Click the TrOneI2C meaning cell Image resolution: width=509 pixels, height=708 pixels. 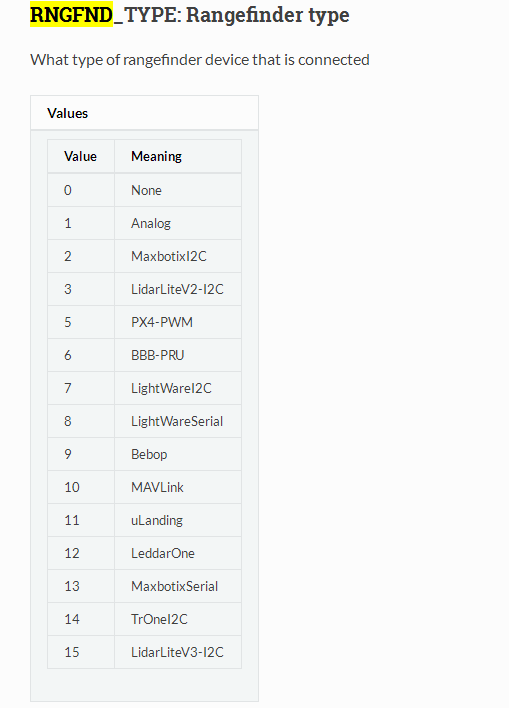(x=178, y=619)
